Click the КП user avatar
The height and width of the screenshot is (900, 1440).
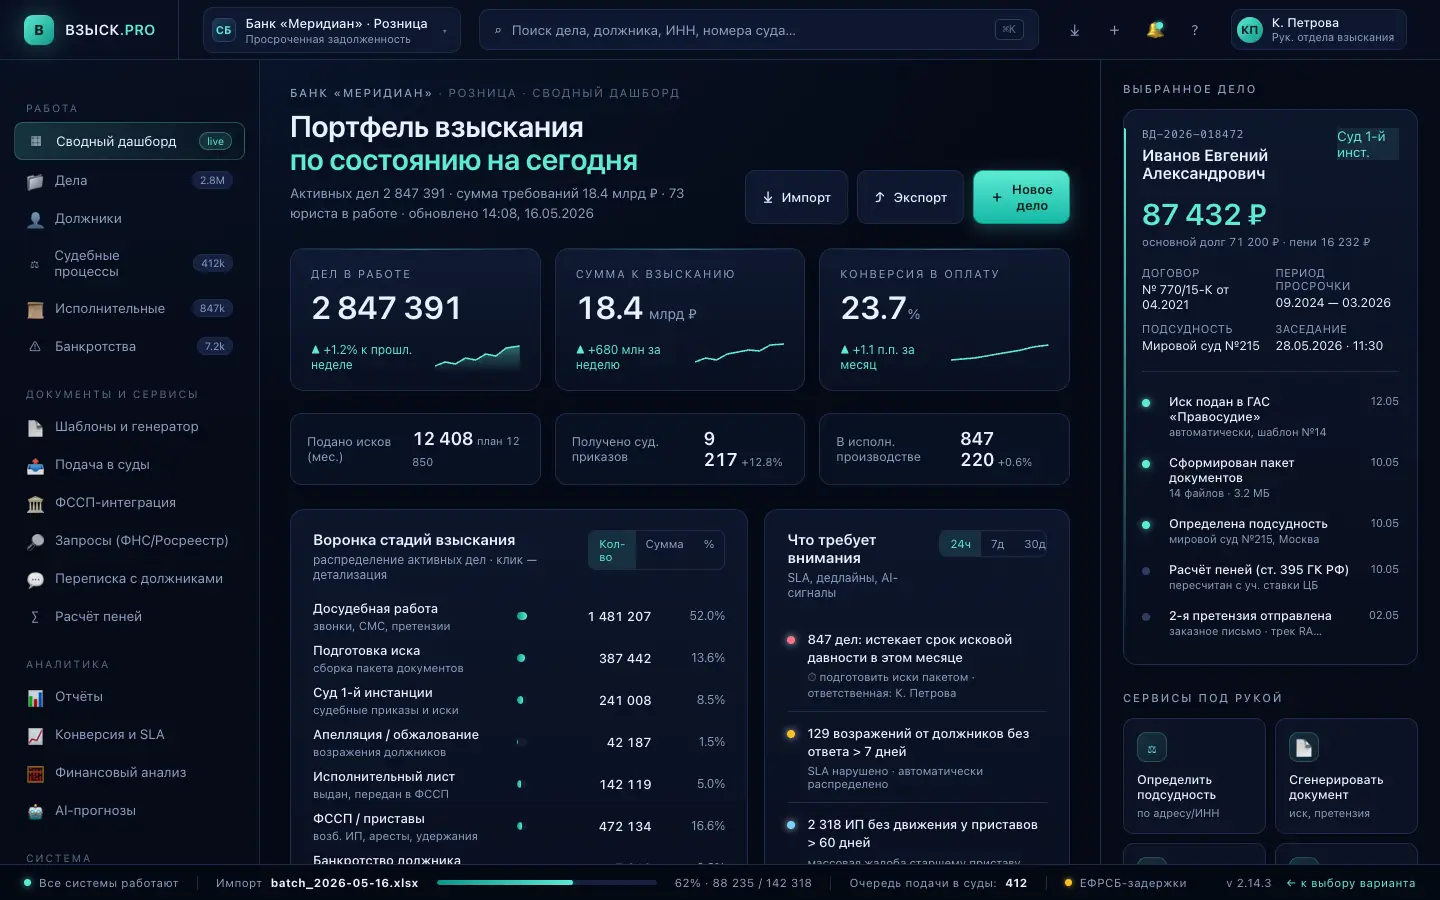tap(1250, 30)
